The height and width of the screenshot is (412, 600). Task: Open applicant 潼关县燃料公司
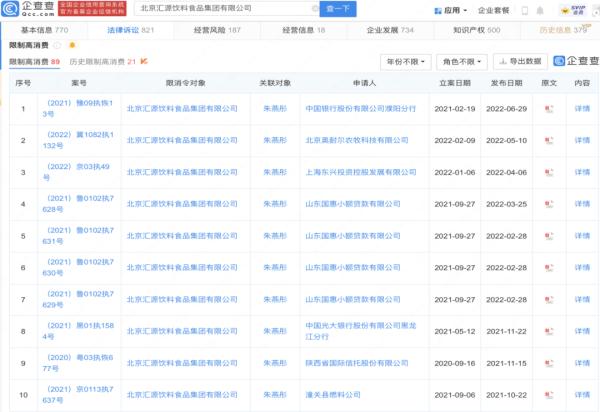[x=333, y=394]
